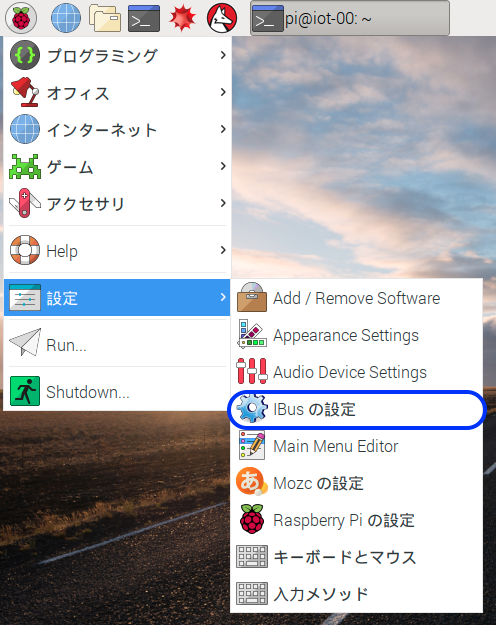This screenshot has height=625, width=496.
Task: Expand the Help submenu arrow
Action: point(223,250)
